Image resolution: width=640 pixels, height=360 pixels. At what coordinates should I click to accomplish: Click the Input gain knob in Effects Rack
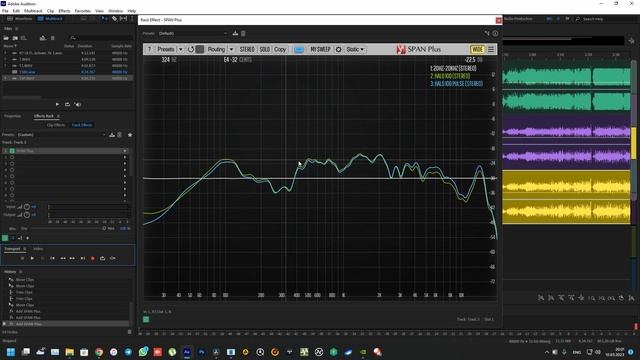(x=27, y=207)
